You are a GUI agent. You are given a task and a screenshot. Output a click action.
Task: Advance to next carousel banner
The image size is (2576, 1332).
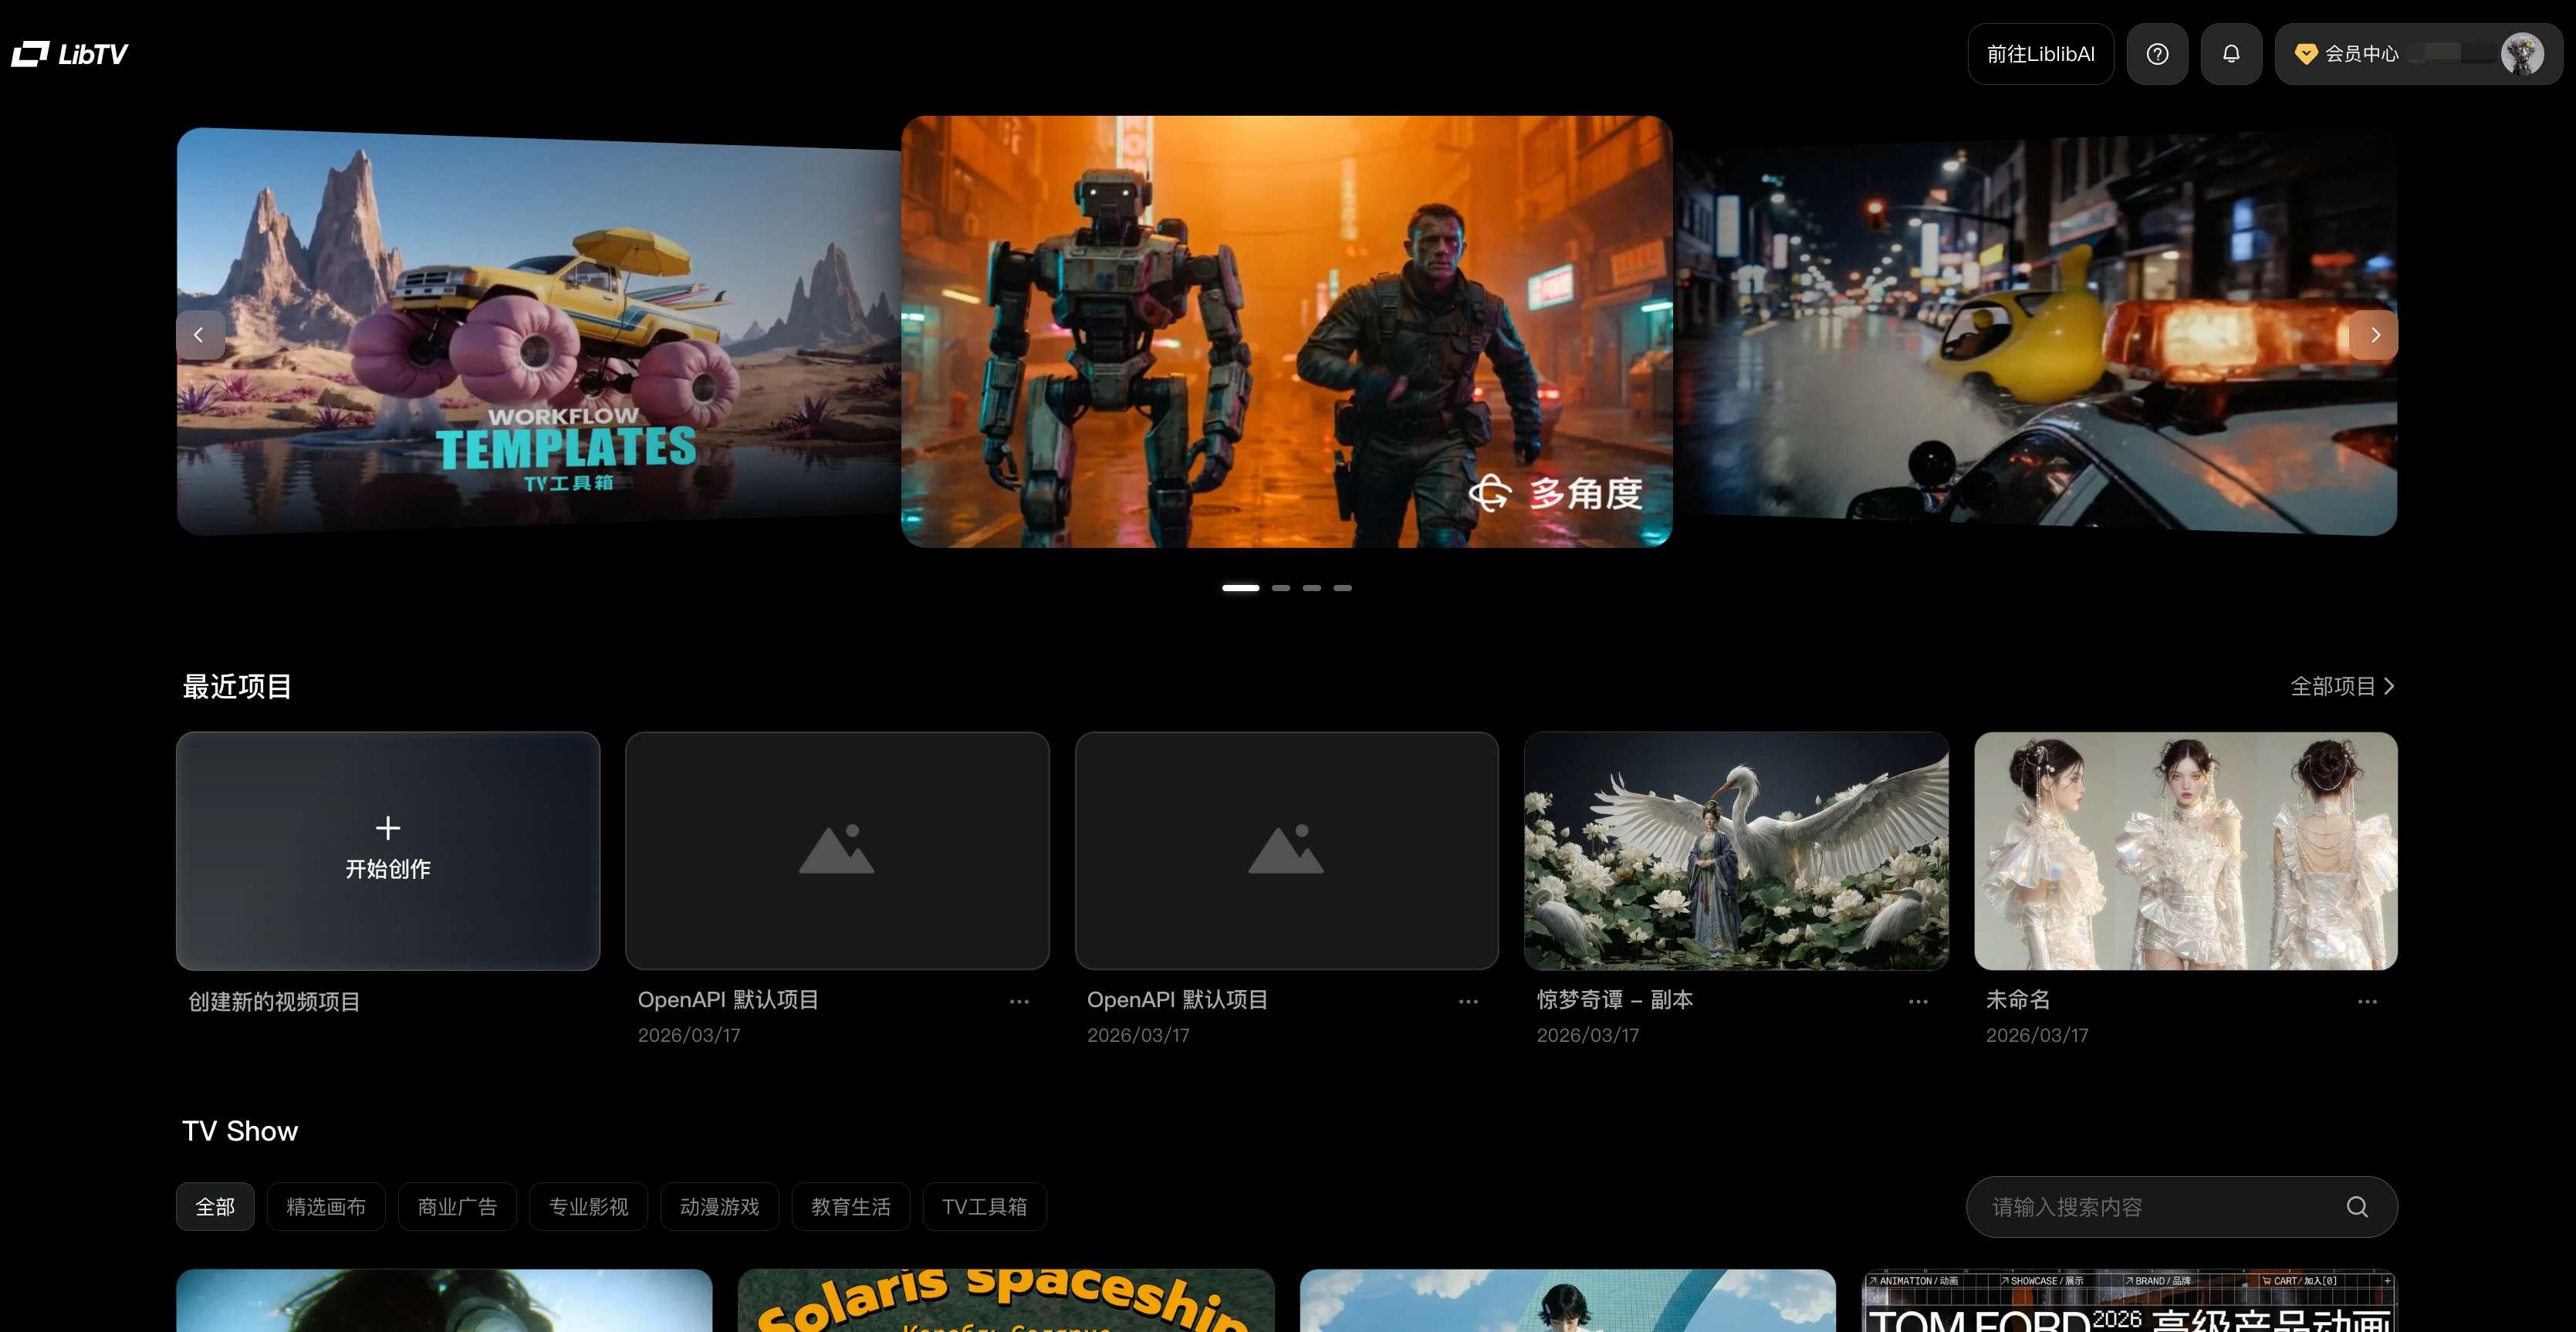tap(2375, 335)
